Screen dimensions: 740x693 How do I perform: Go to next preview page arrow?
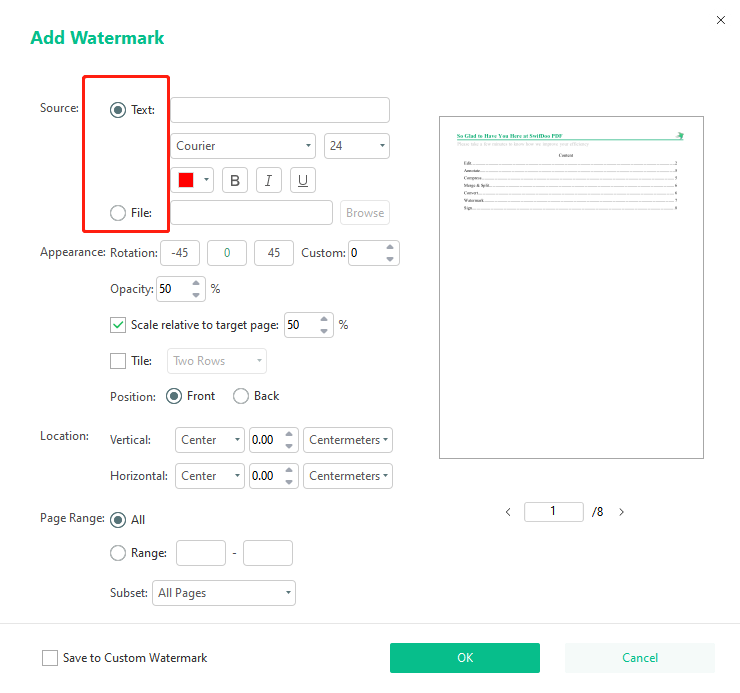[622, 512]
